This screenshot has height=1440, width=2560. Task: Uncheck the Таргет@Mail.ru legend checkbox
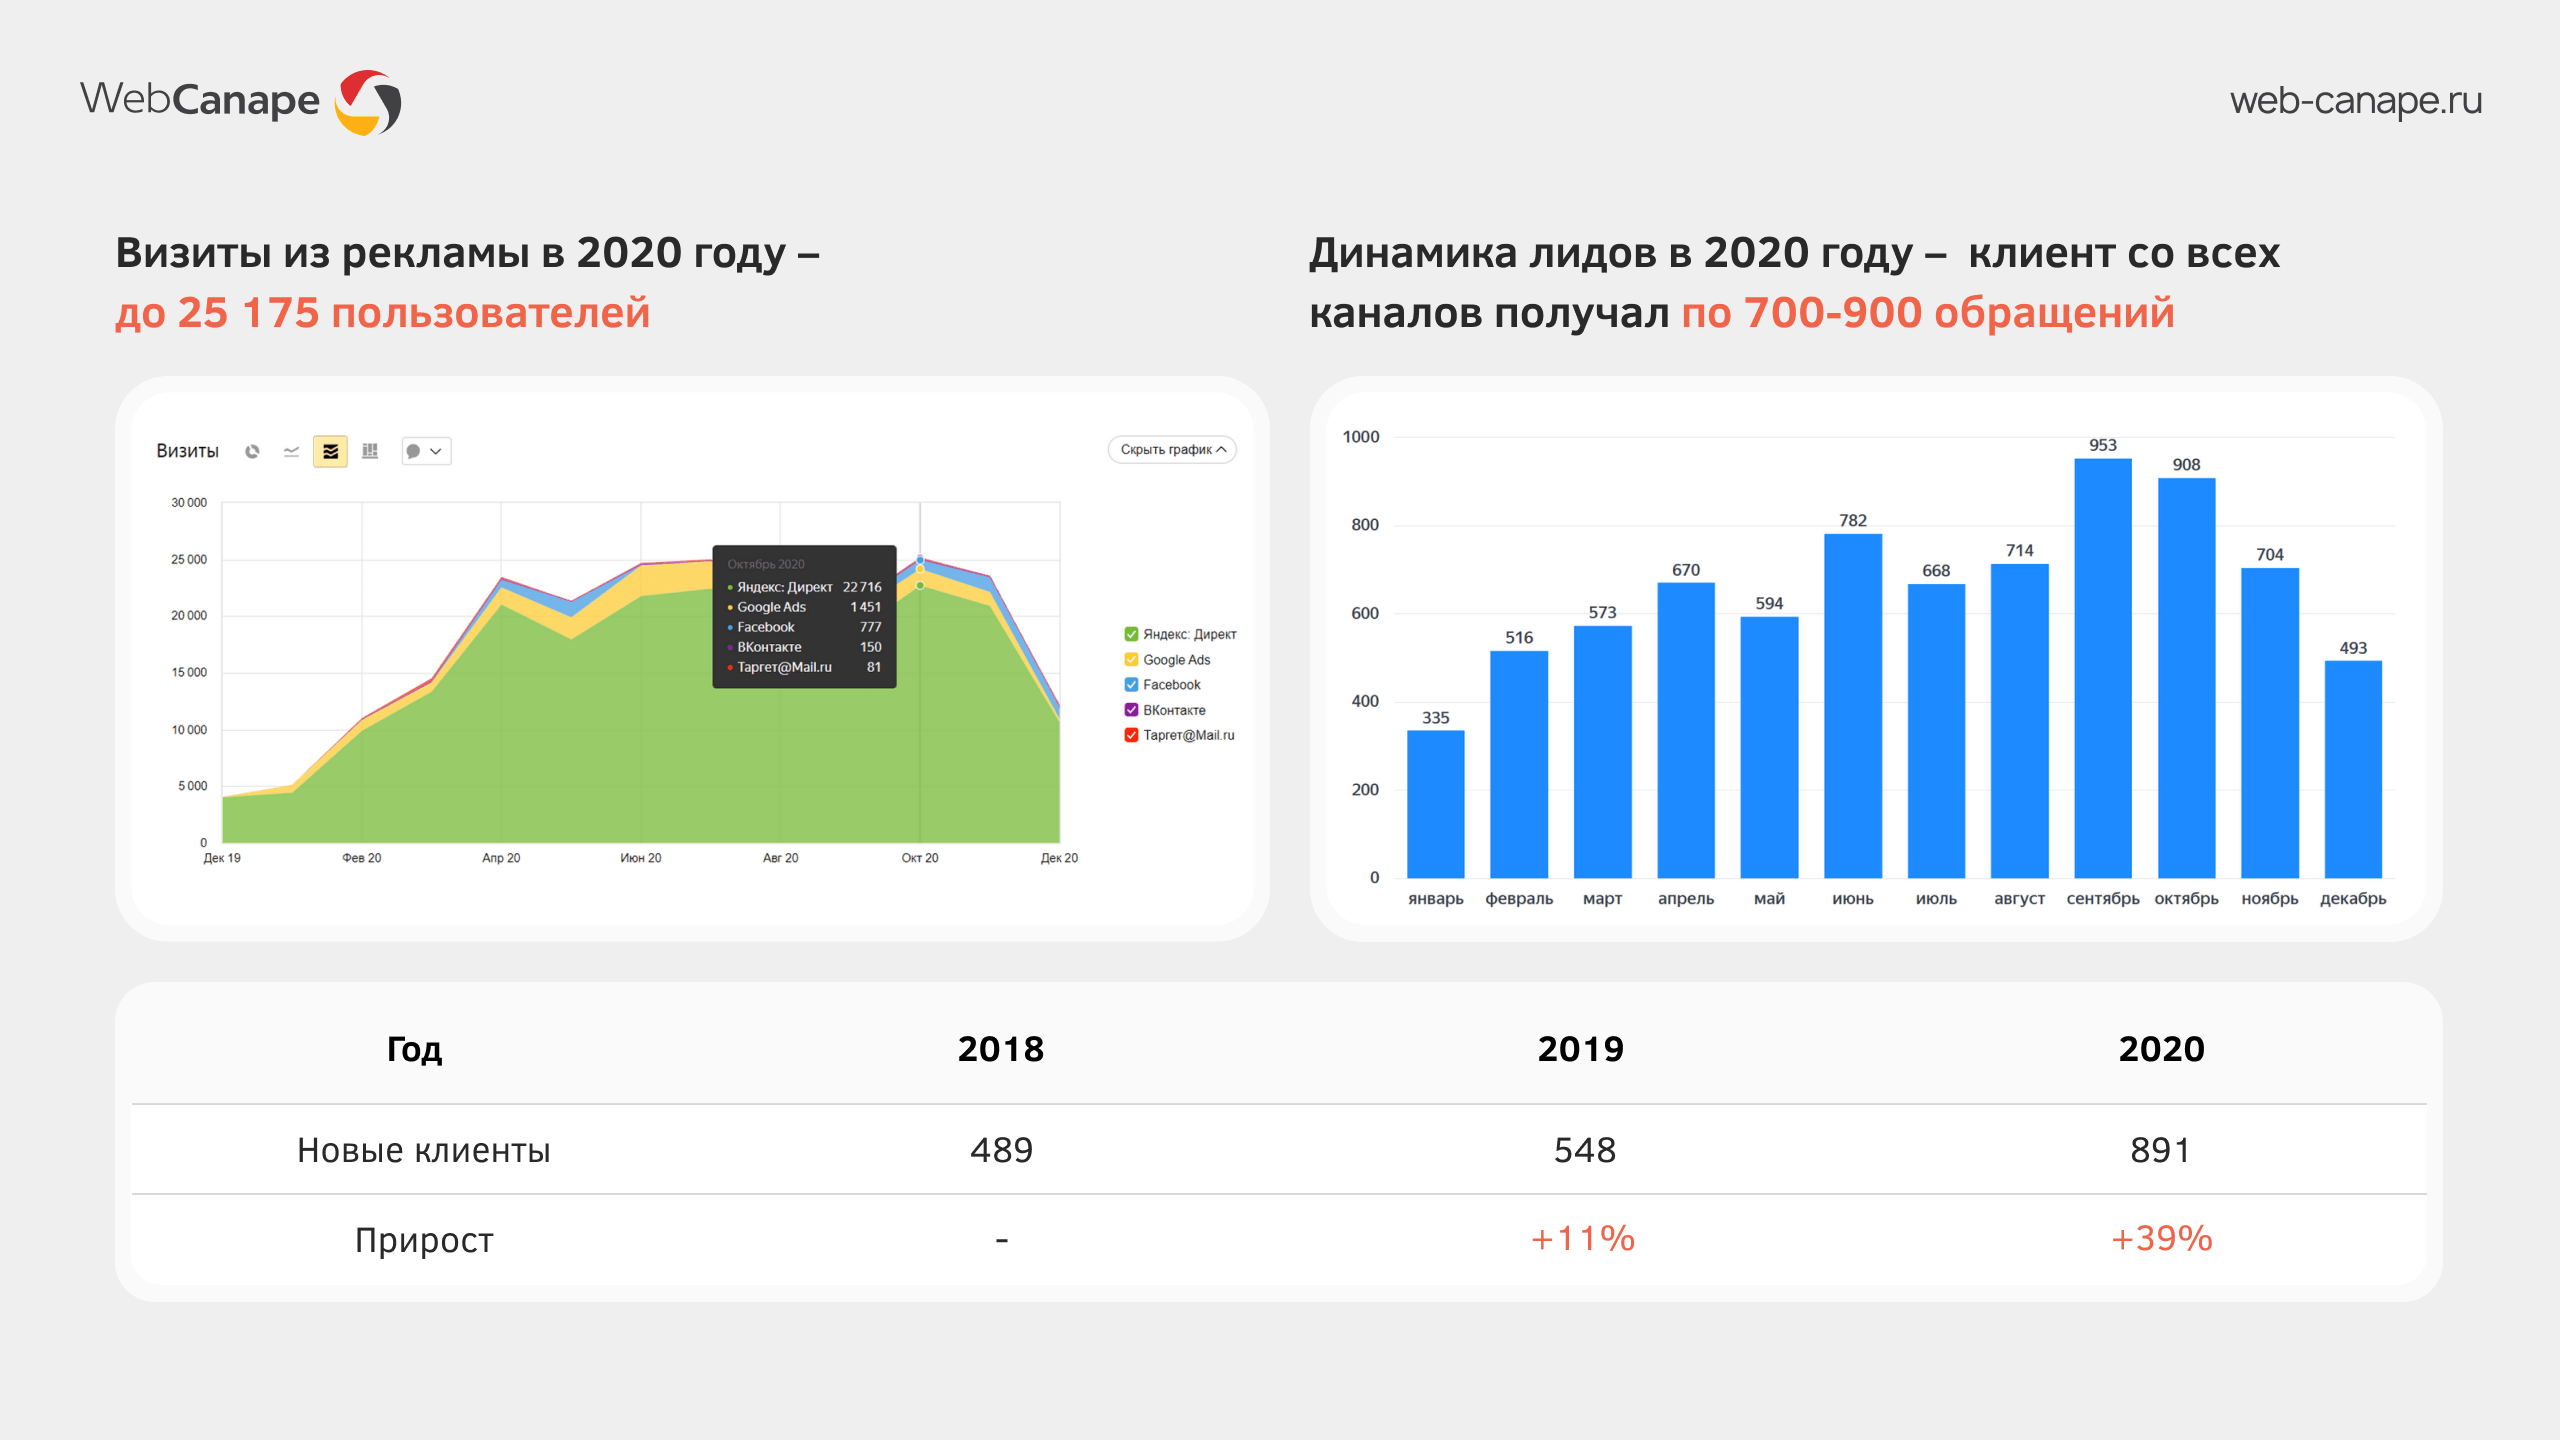(x=1131, y=735)
